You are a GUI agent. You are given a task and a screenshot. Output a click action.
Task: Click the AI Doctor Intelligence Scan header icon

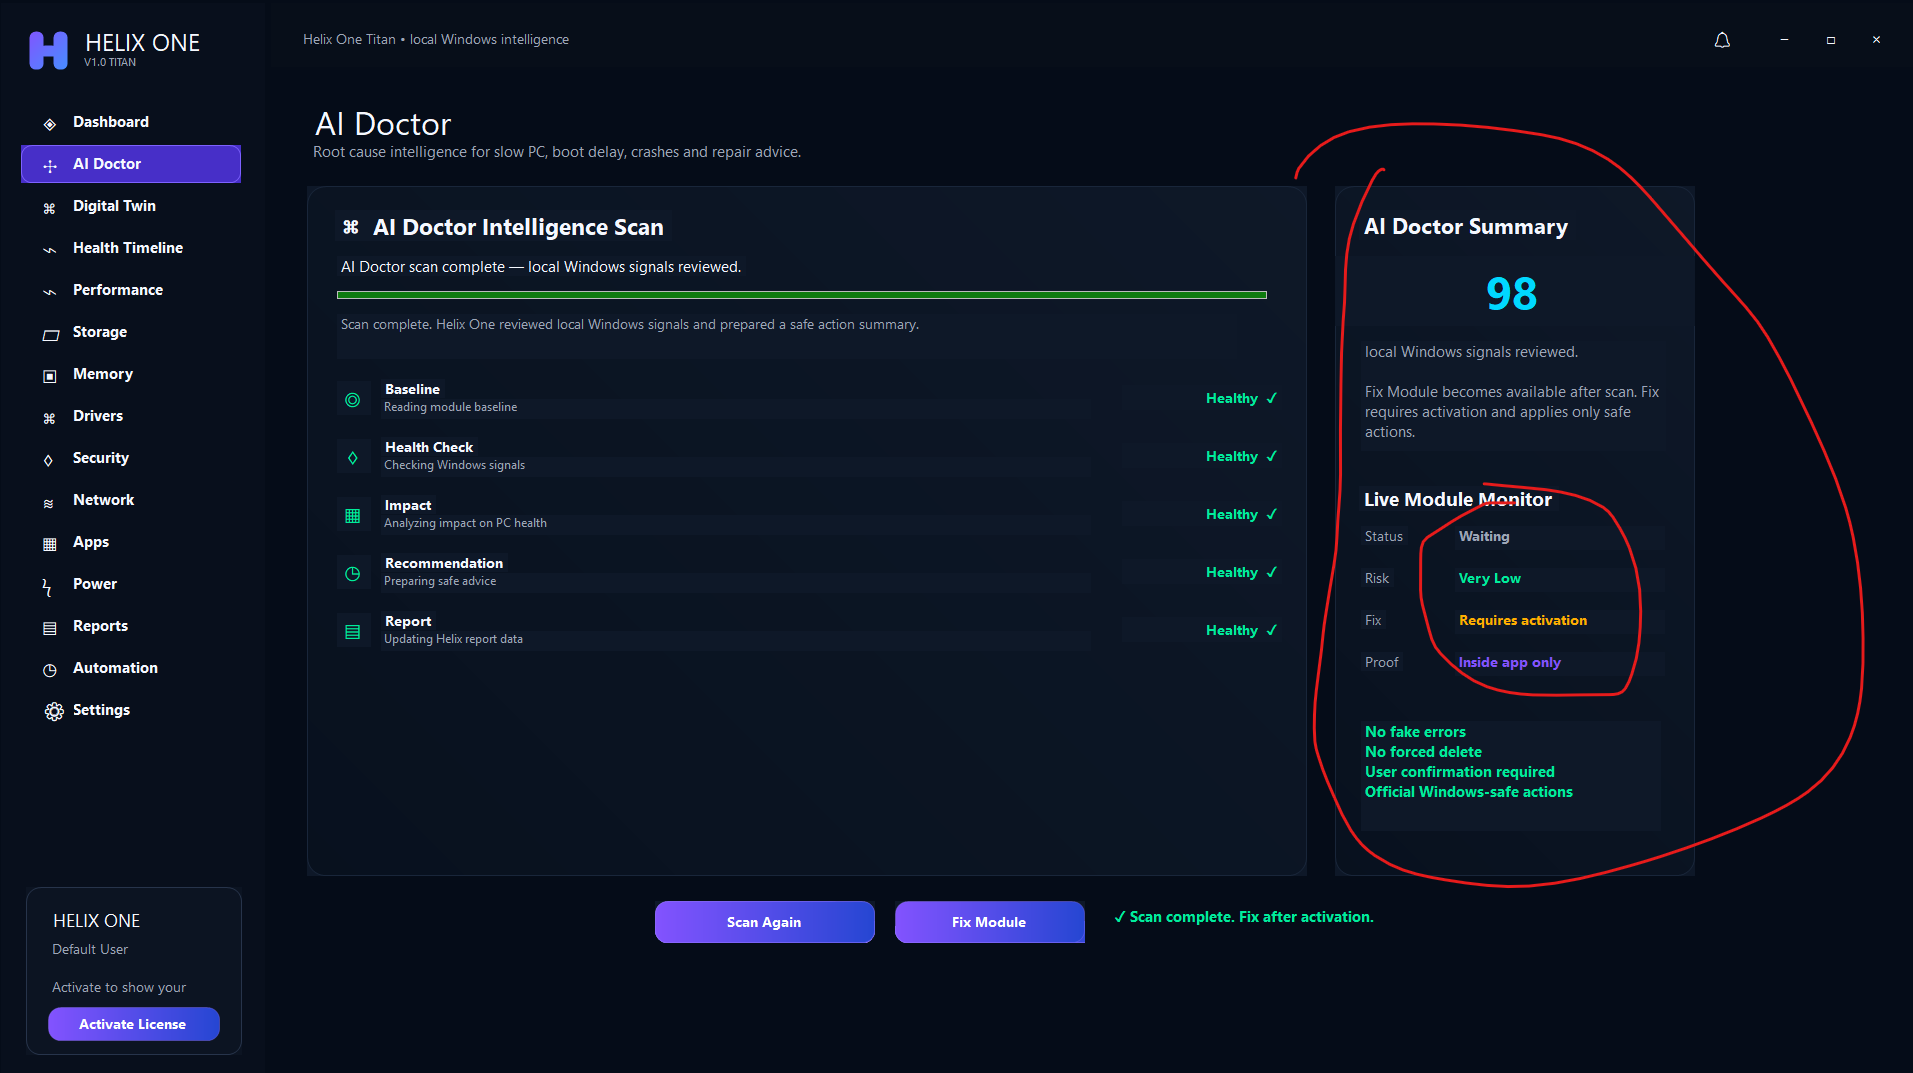point(350,227)
